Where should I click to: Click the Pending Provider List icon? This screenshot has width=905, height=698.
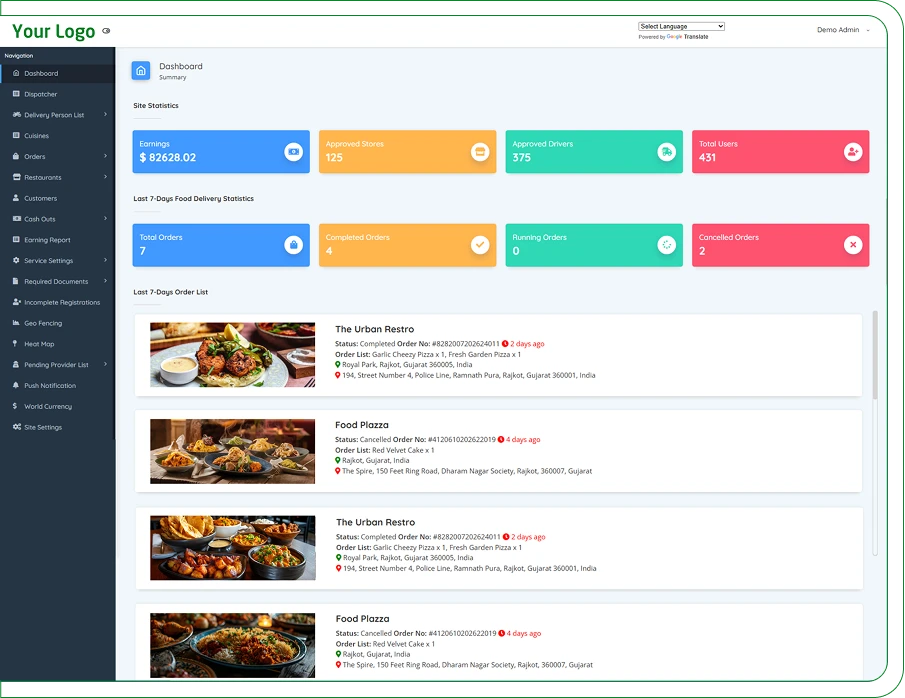click(x=16, y=364)
